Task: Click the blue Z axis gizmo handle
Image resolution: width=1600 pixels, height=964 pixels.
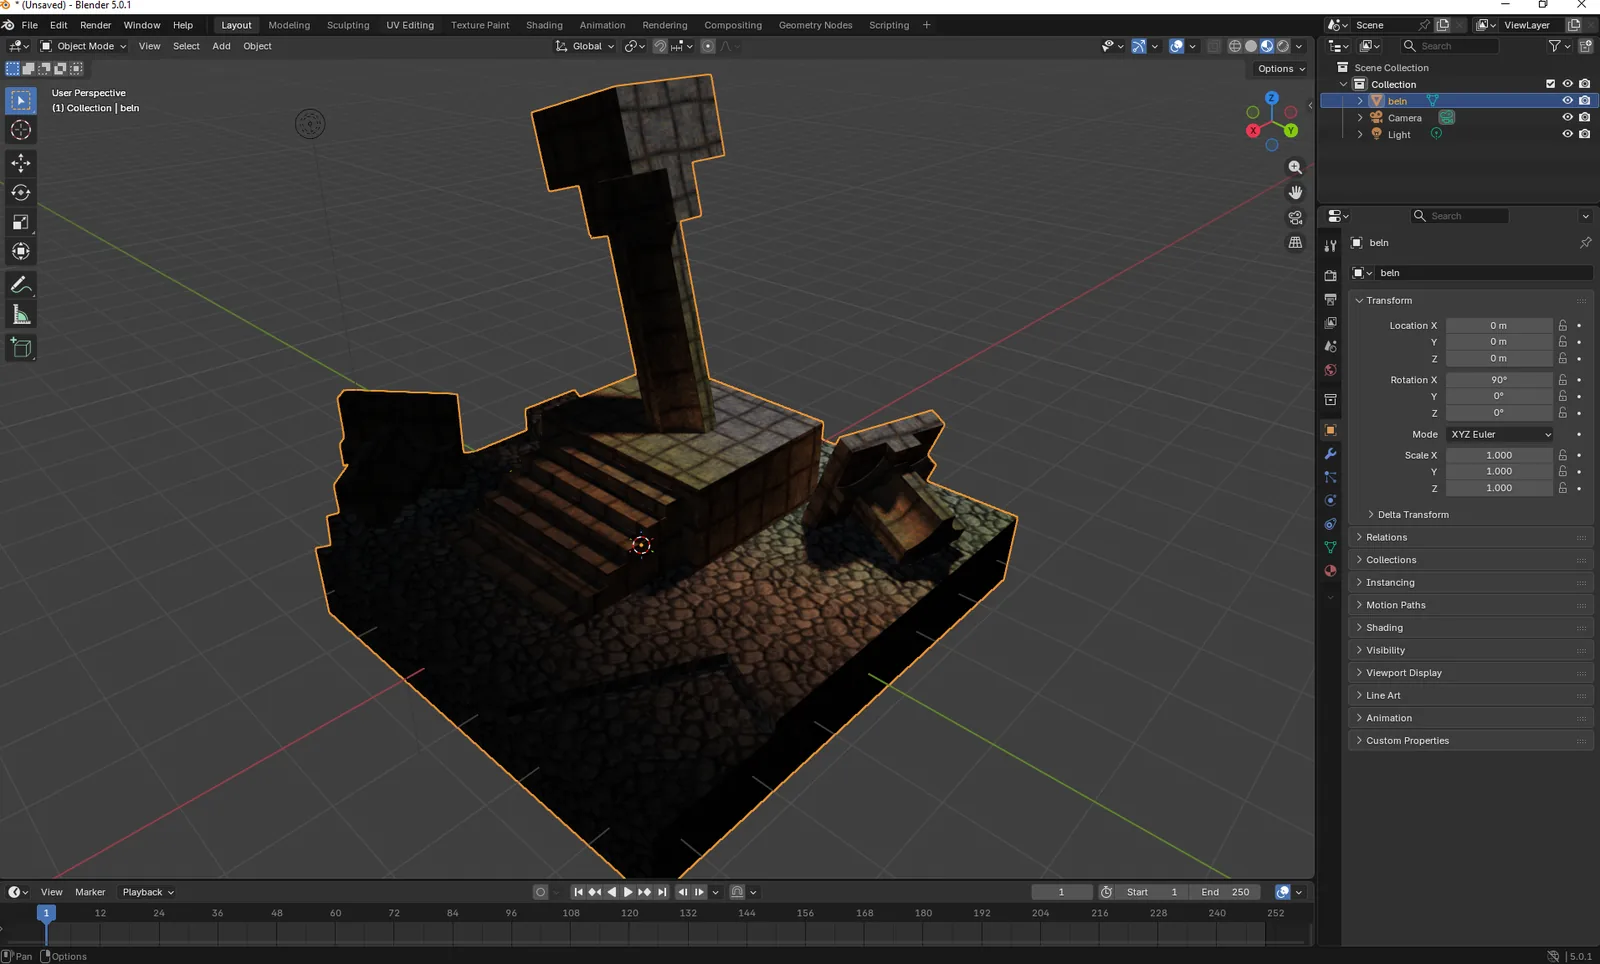Action: (x=1271, y=98)
